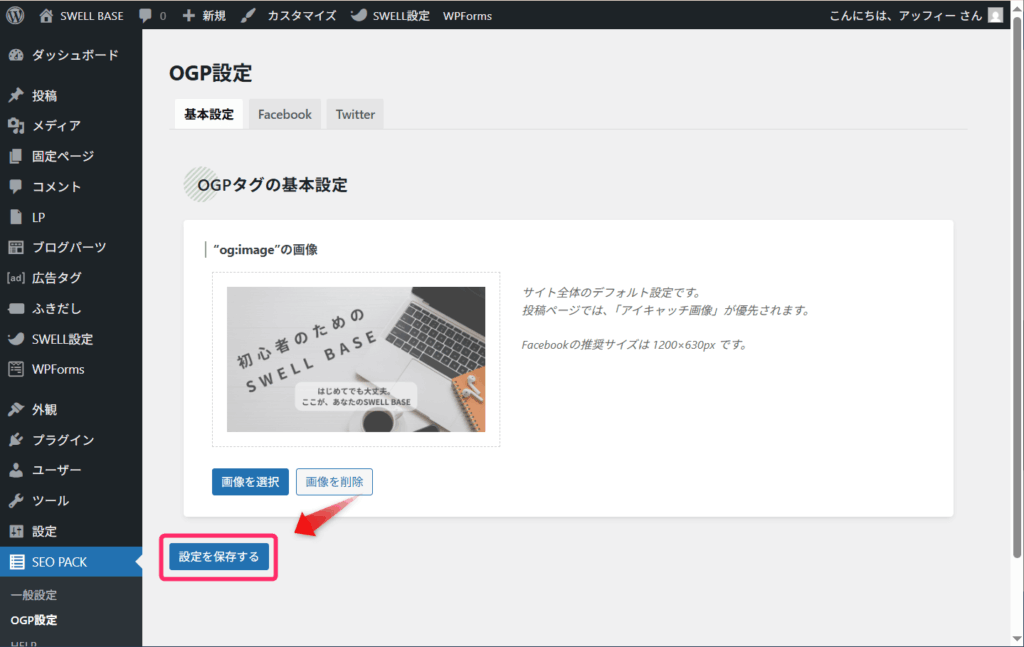Click the OGP設定 page heading
Image resolution: width=1024 pixels, height=647 pixels.
coord(210,73)
